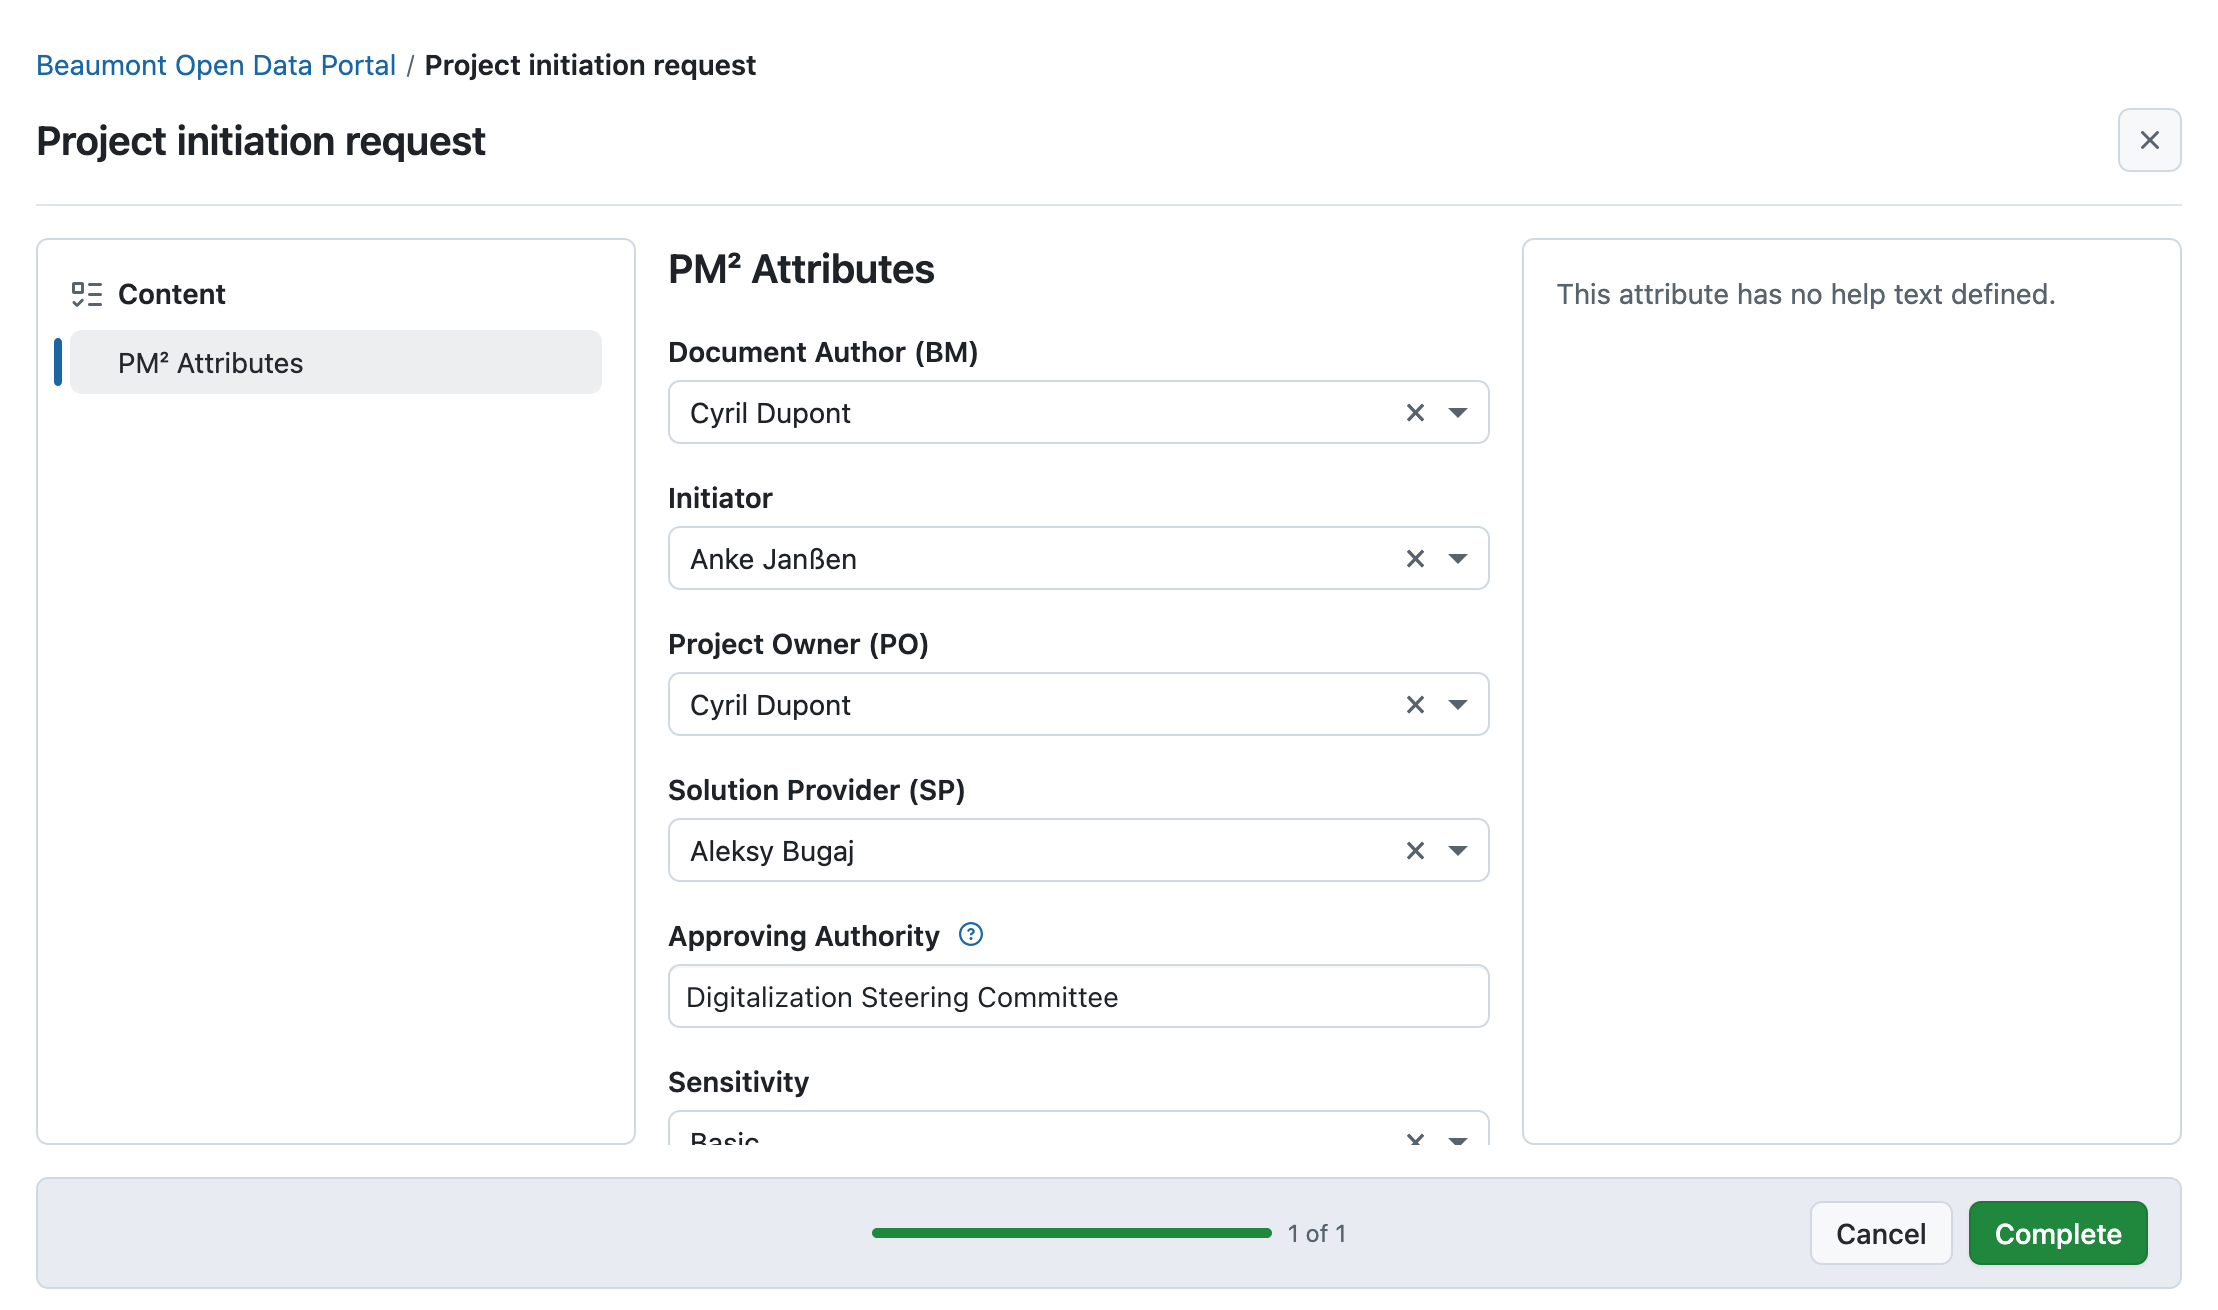The width and height of the screenshot is (2218, 1310).
Task: Expand the Document Author (BM) dropdown arrow
Action: click(1458, 413)
